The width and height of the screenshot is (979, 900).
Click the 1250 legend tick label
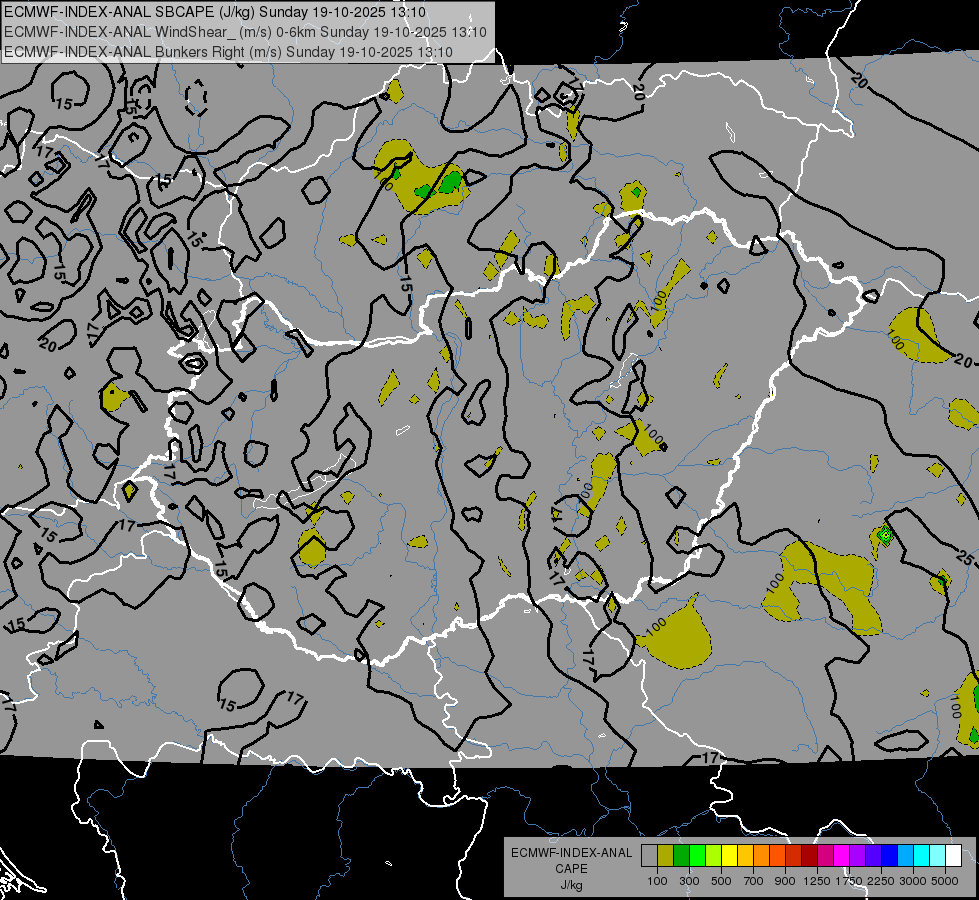(x=817, y=881)
